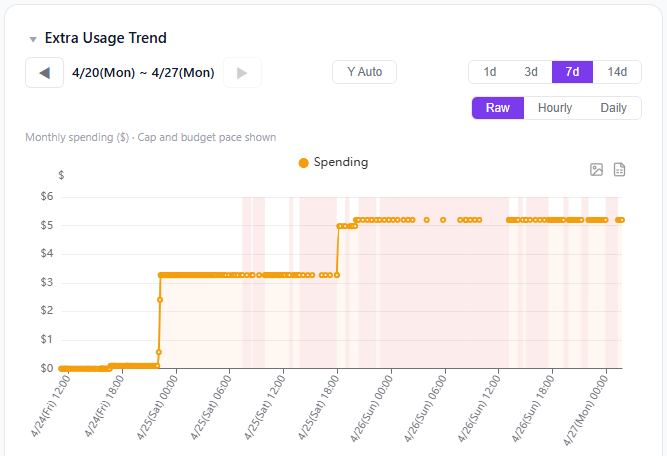Select the 7d time range
Screen dimensions: 667x456
pyautogui.click(x=572, y=72)
